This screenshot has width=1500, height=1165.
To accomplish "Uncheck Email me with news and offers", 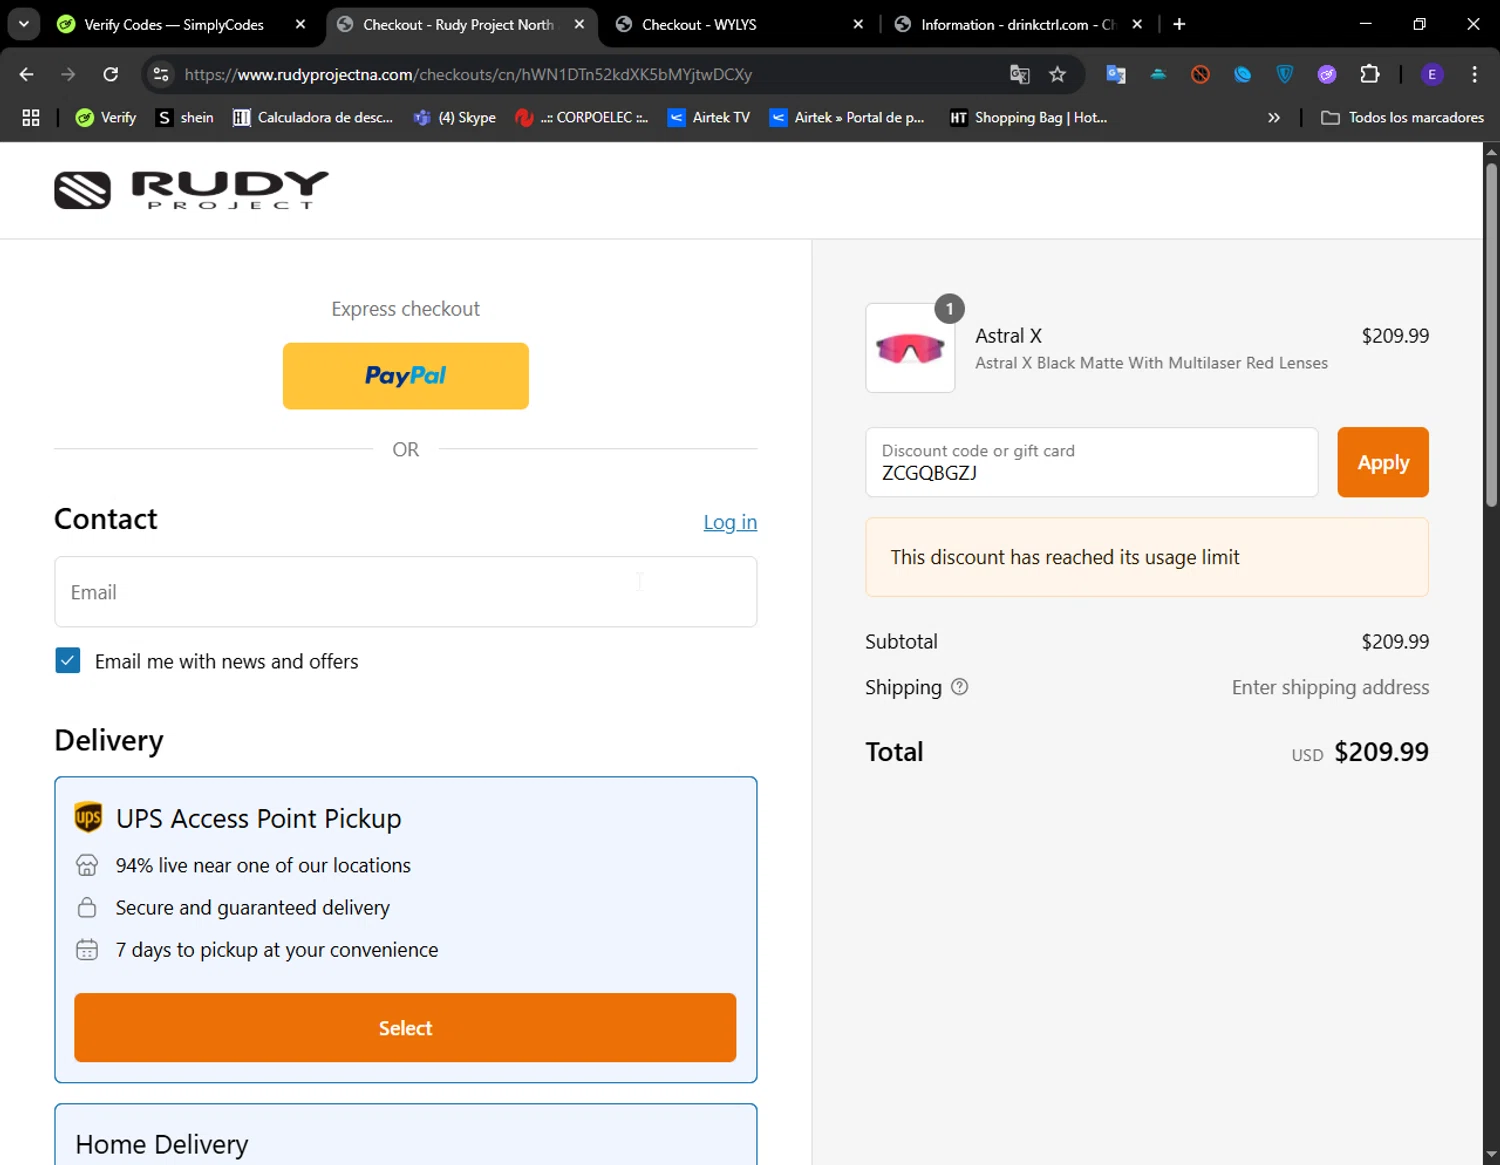I will pos(68,661).
